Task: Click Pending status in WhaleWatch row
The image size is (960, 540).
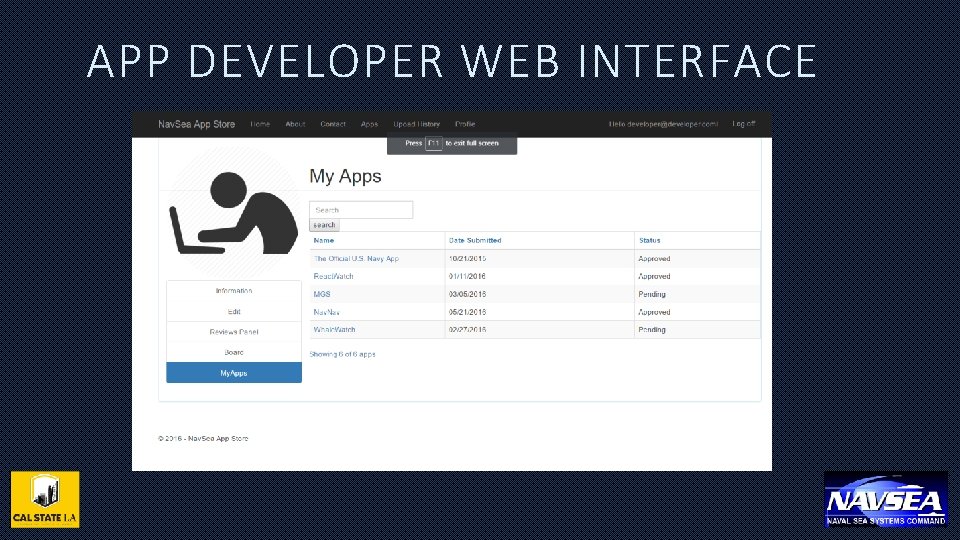Action: pyautogui.click(x=652, y=329)
